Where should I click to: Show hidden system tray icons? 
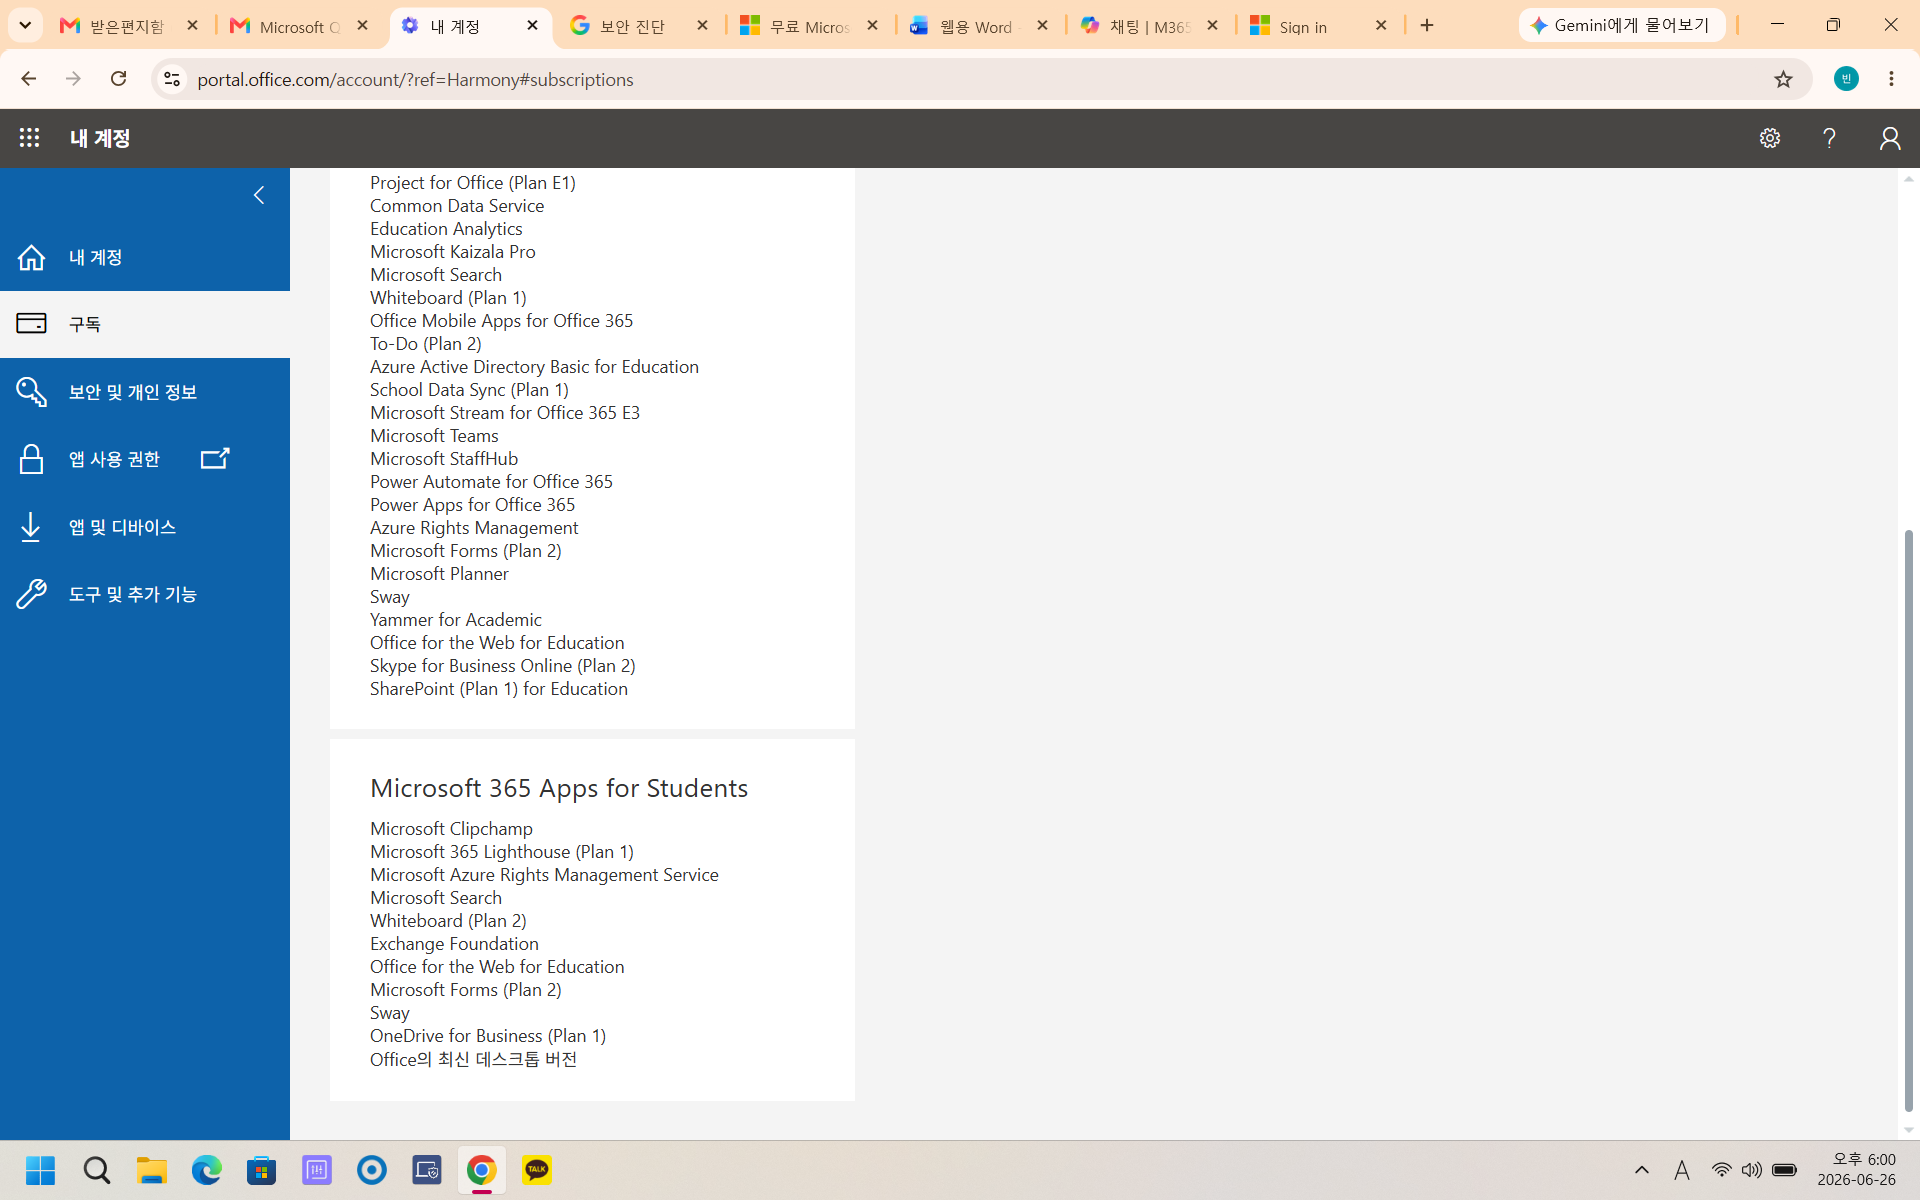[x=1642, y=1170]
